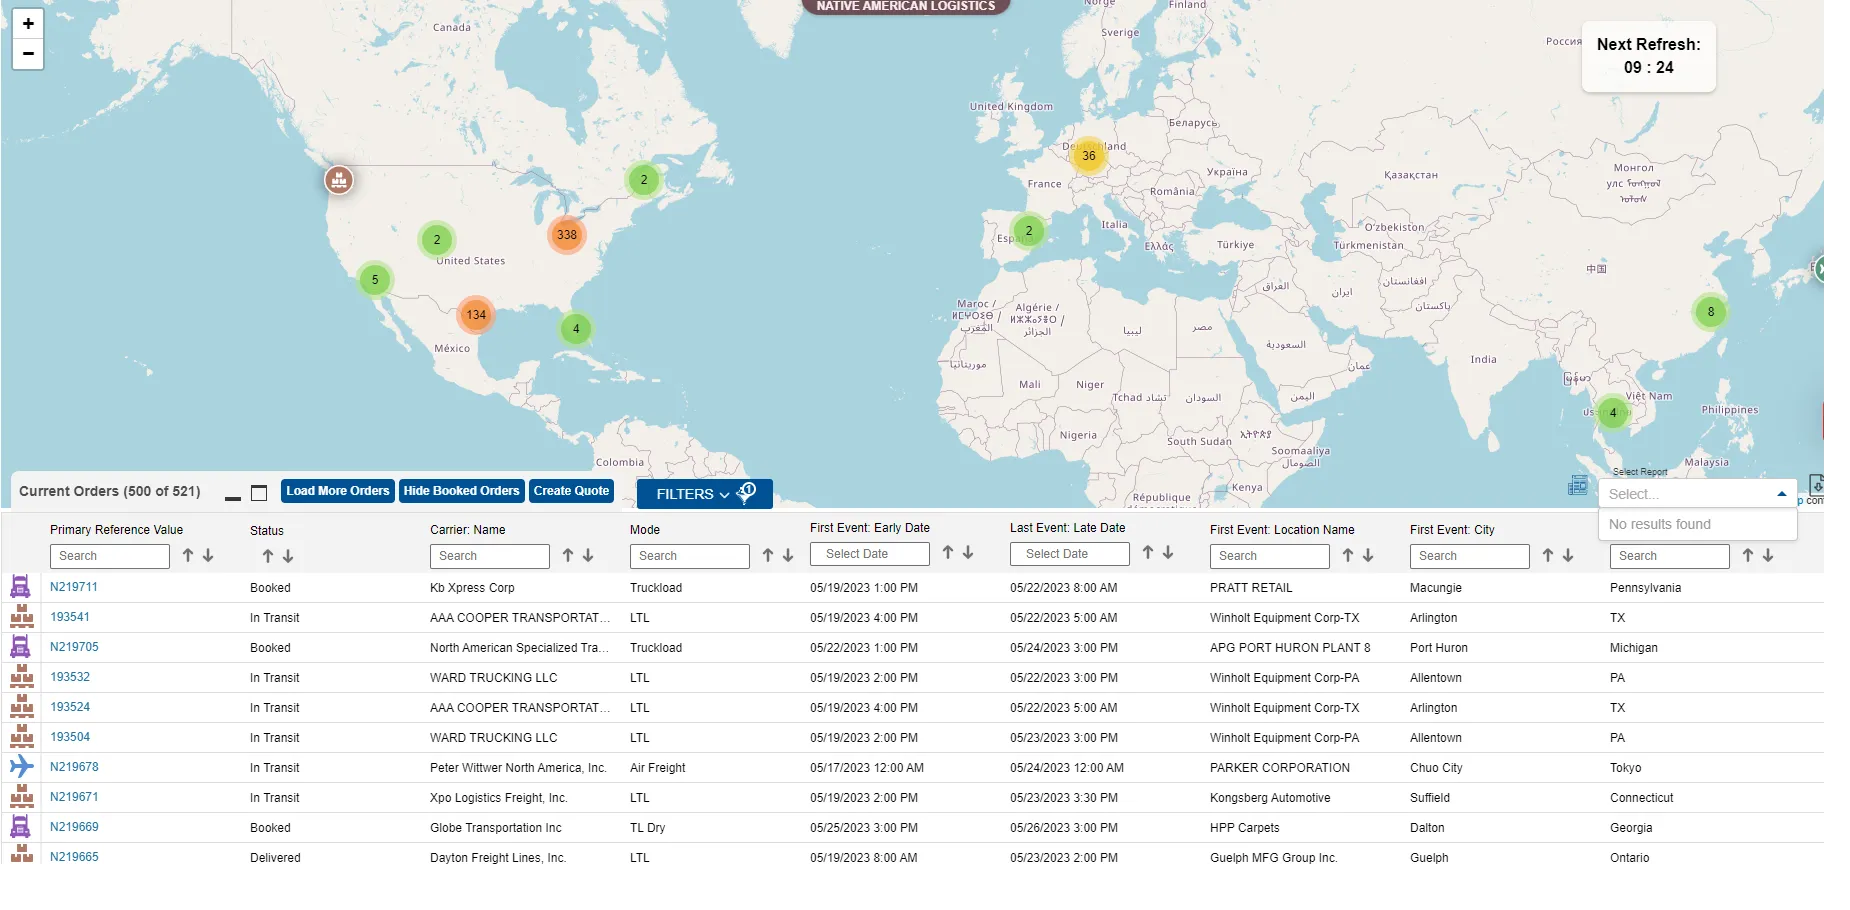This screenshot has height=910, width=1850.
Task: Click 'PARKER CORPORATION' location cell
Action: tap(1280, 768)
